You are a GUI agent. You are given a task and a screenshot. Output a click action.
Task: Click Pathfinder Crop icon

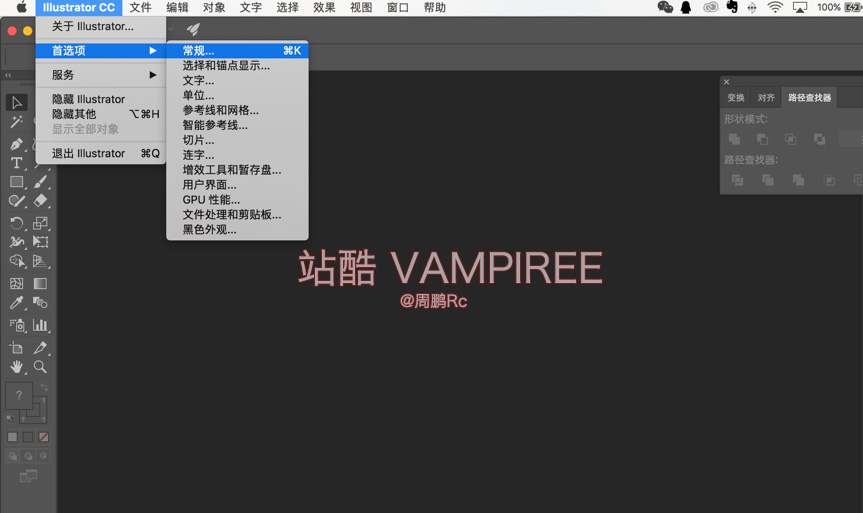[x=829, y=180]
